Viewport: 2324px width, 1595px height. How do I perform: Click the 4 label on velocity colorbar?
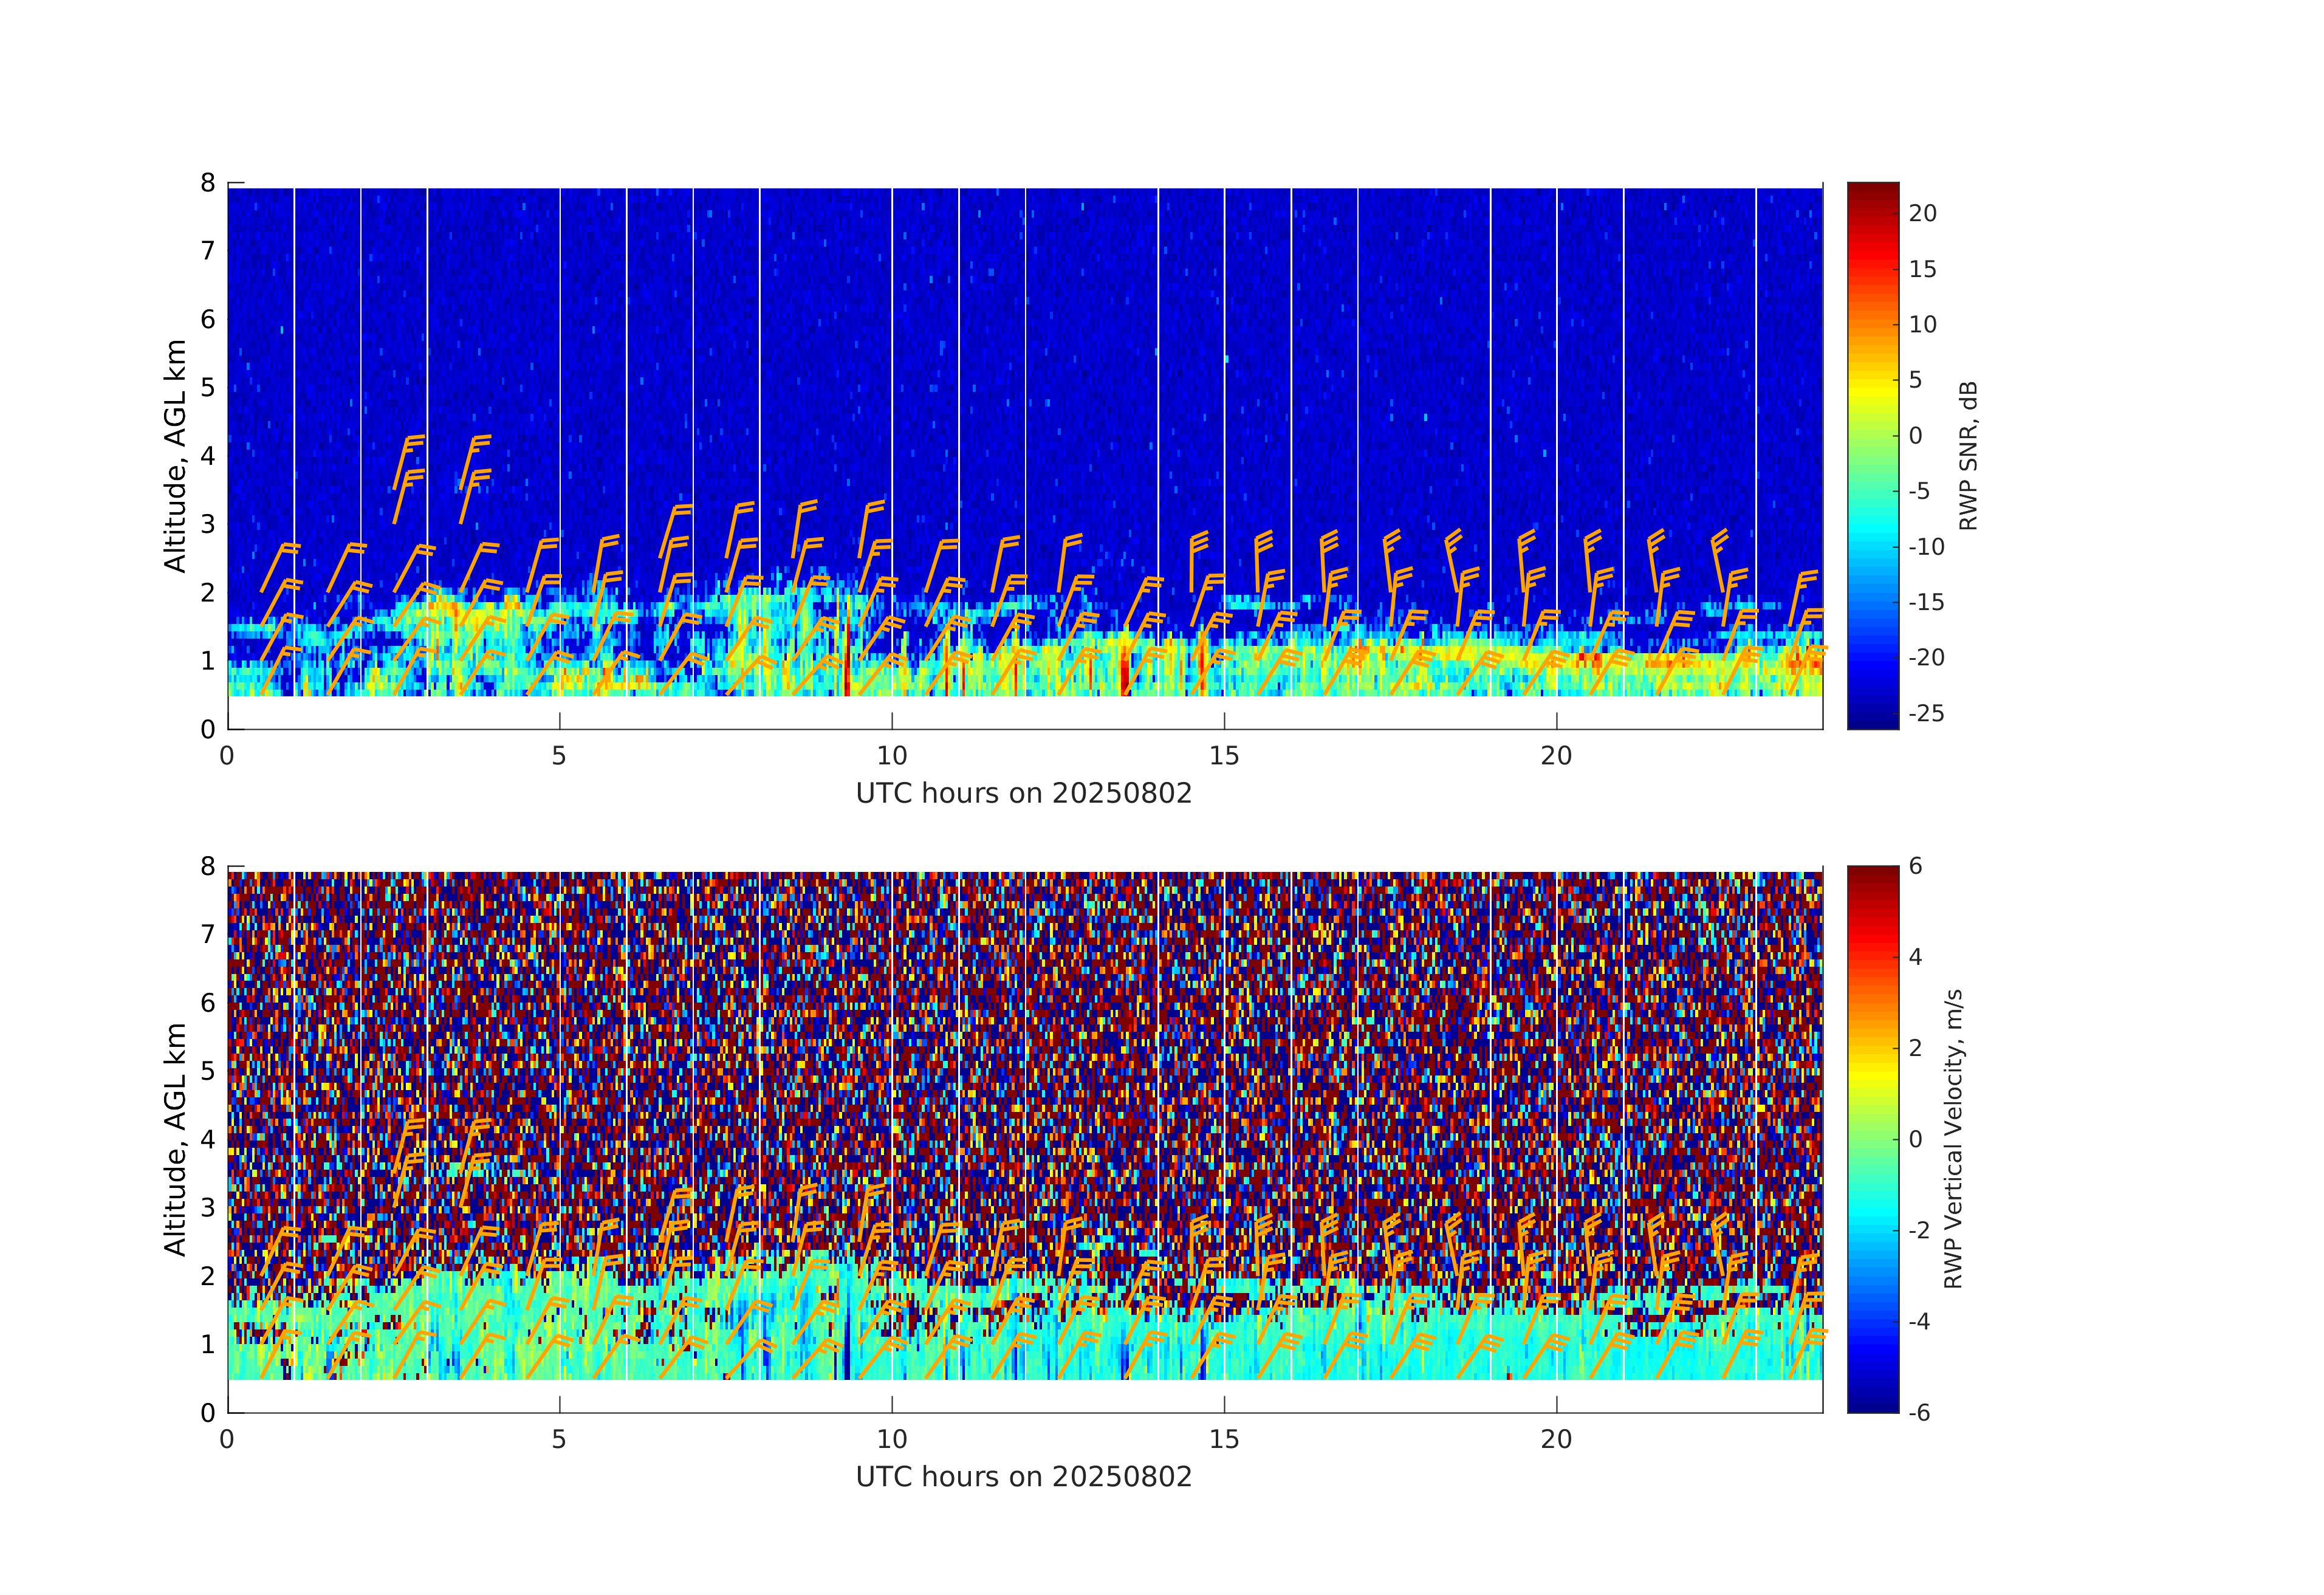coord(1915,957)
